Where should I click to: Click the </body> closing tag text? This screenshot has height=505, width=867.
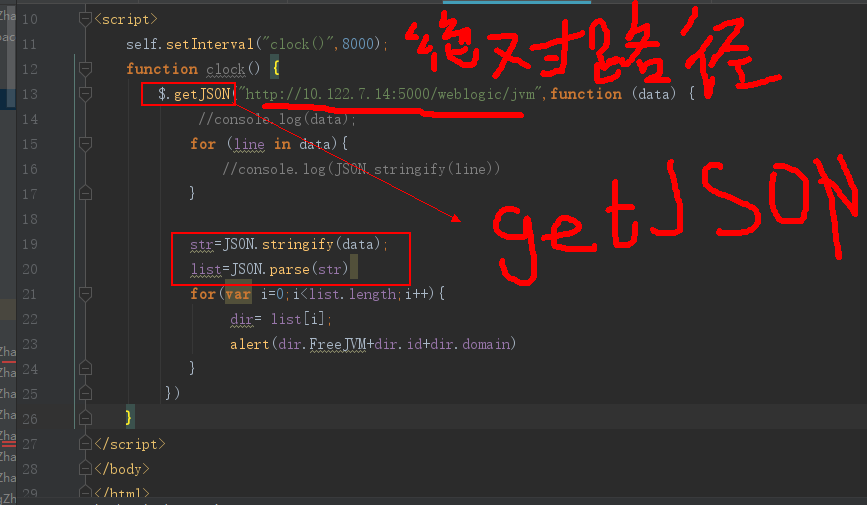122,470
